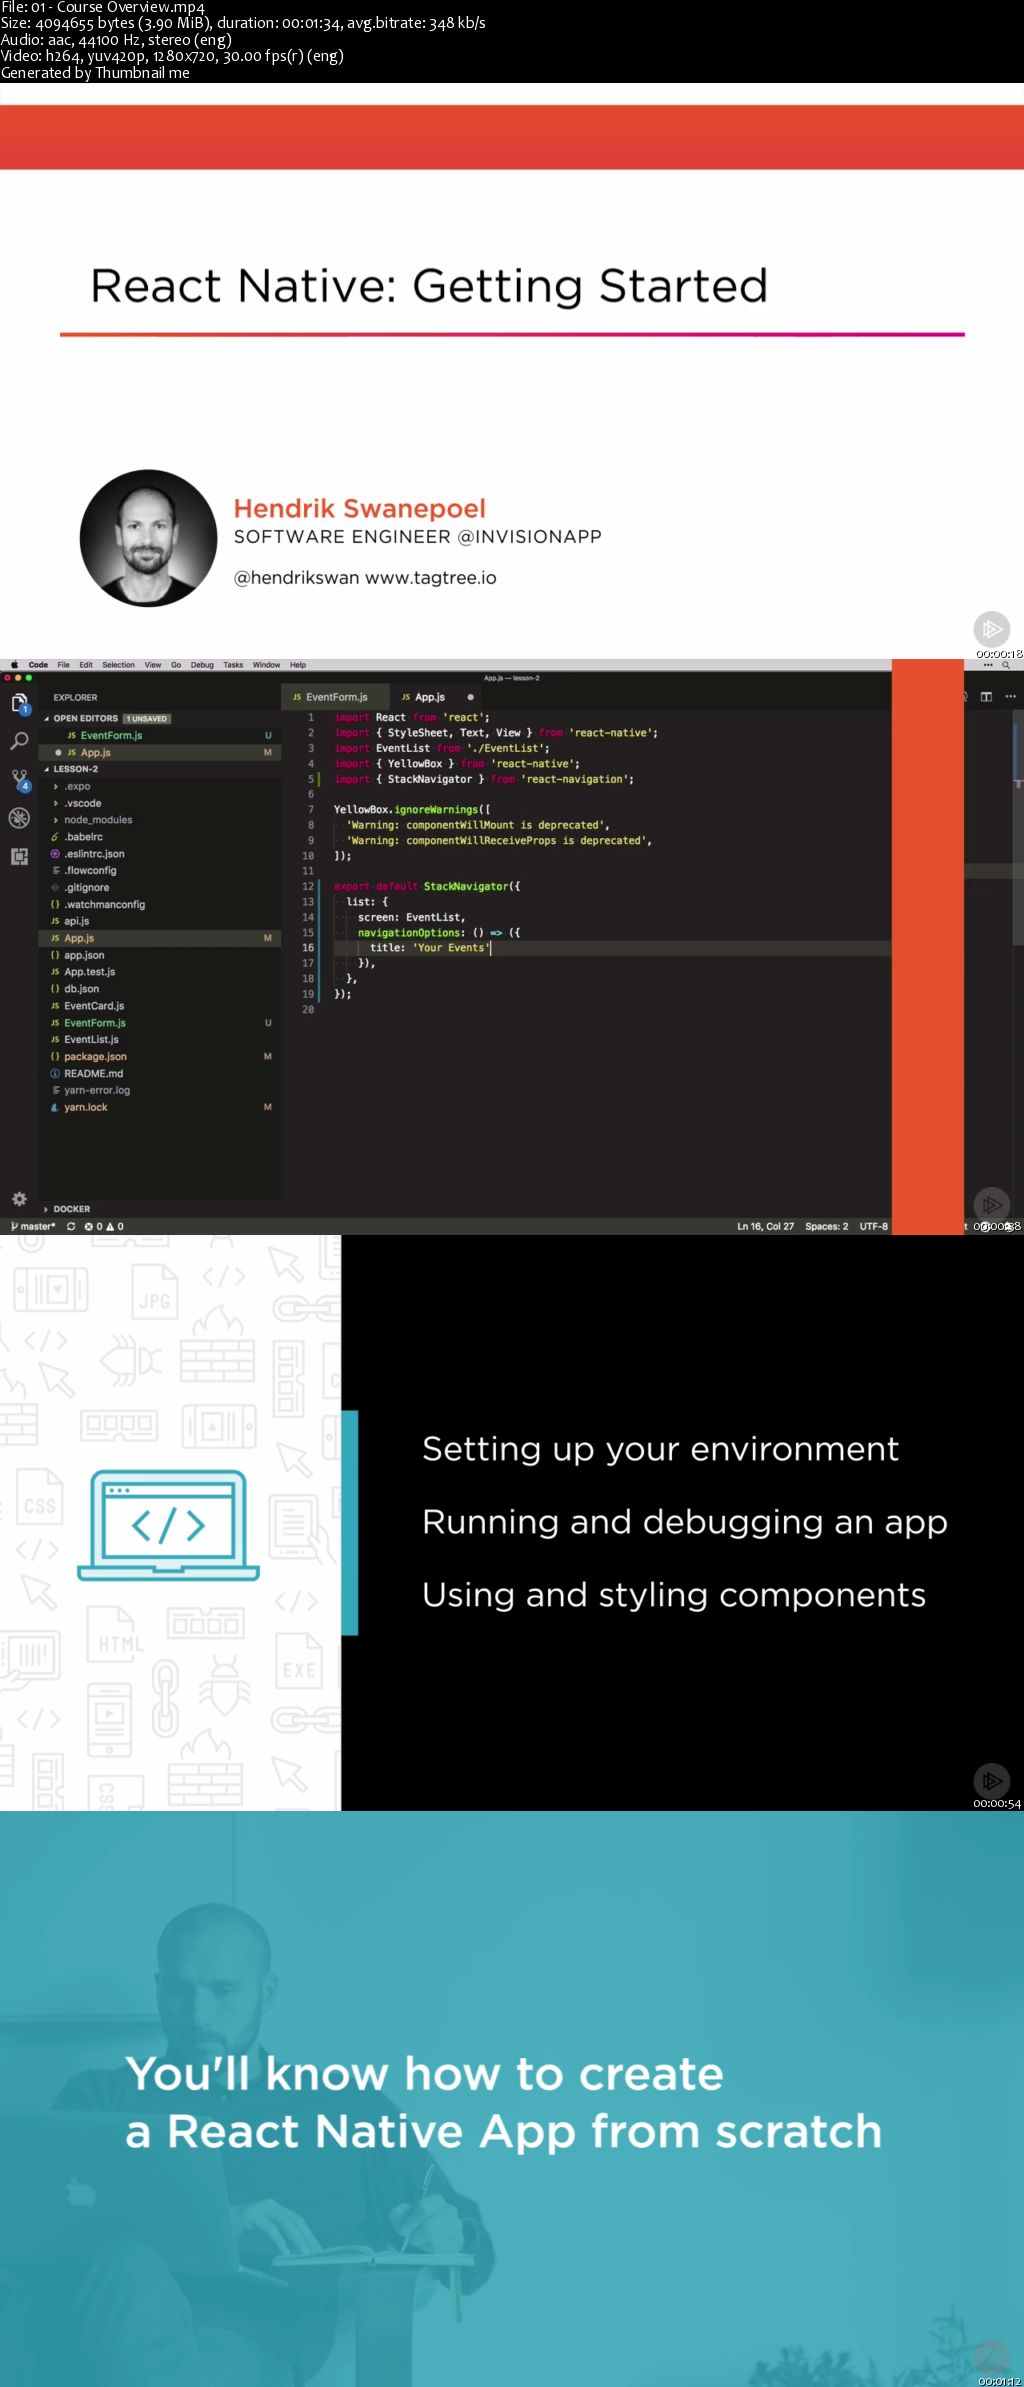Open the View menu
This screenshot has height=2387, width=1024.
[x=153, y=664]
